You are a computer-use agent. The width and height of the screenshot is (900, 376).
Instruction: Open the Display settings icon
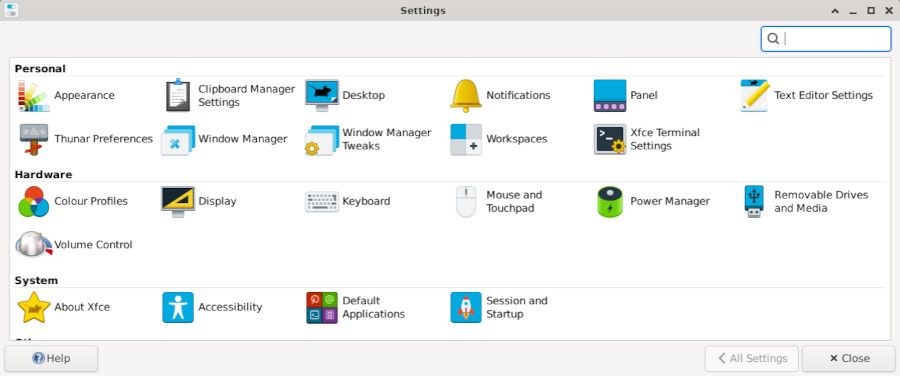point(177,201)
